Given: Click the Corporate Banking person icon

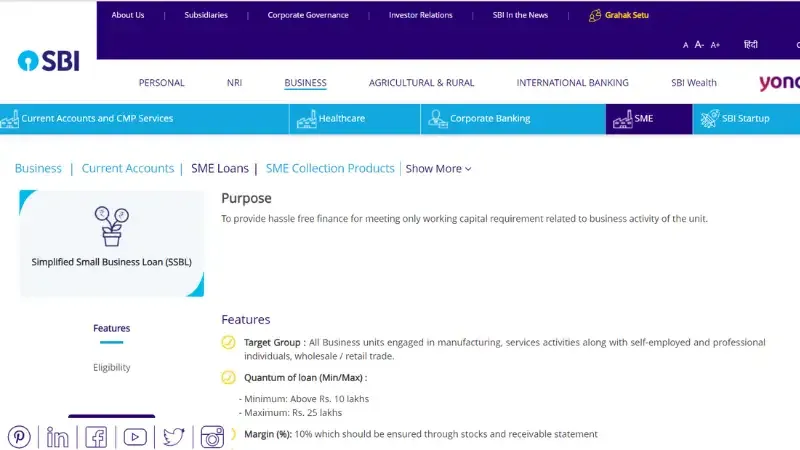Looking at the screenshot, I should (437, 119).
